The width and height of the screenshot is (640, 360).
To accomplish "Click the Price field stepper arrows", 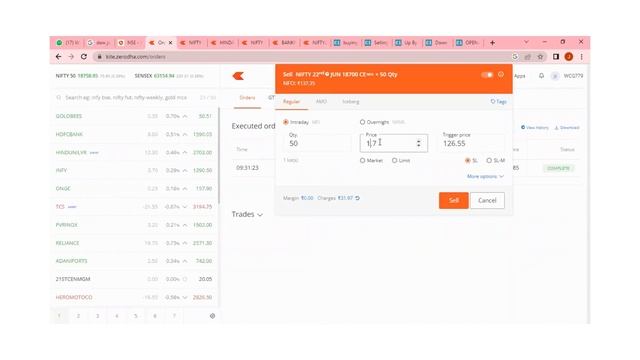I will pos(418,143).
